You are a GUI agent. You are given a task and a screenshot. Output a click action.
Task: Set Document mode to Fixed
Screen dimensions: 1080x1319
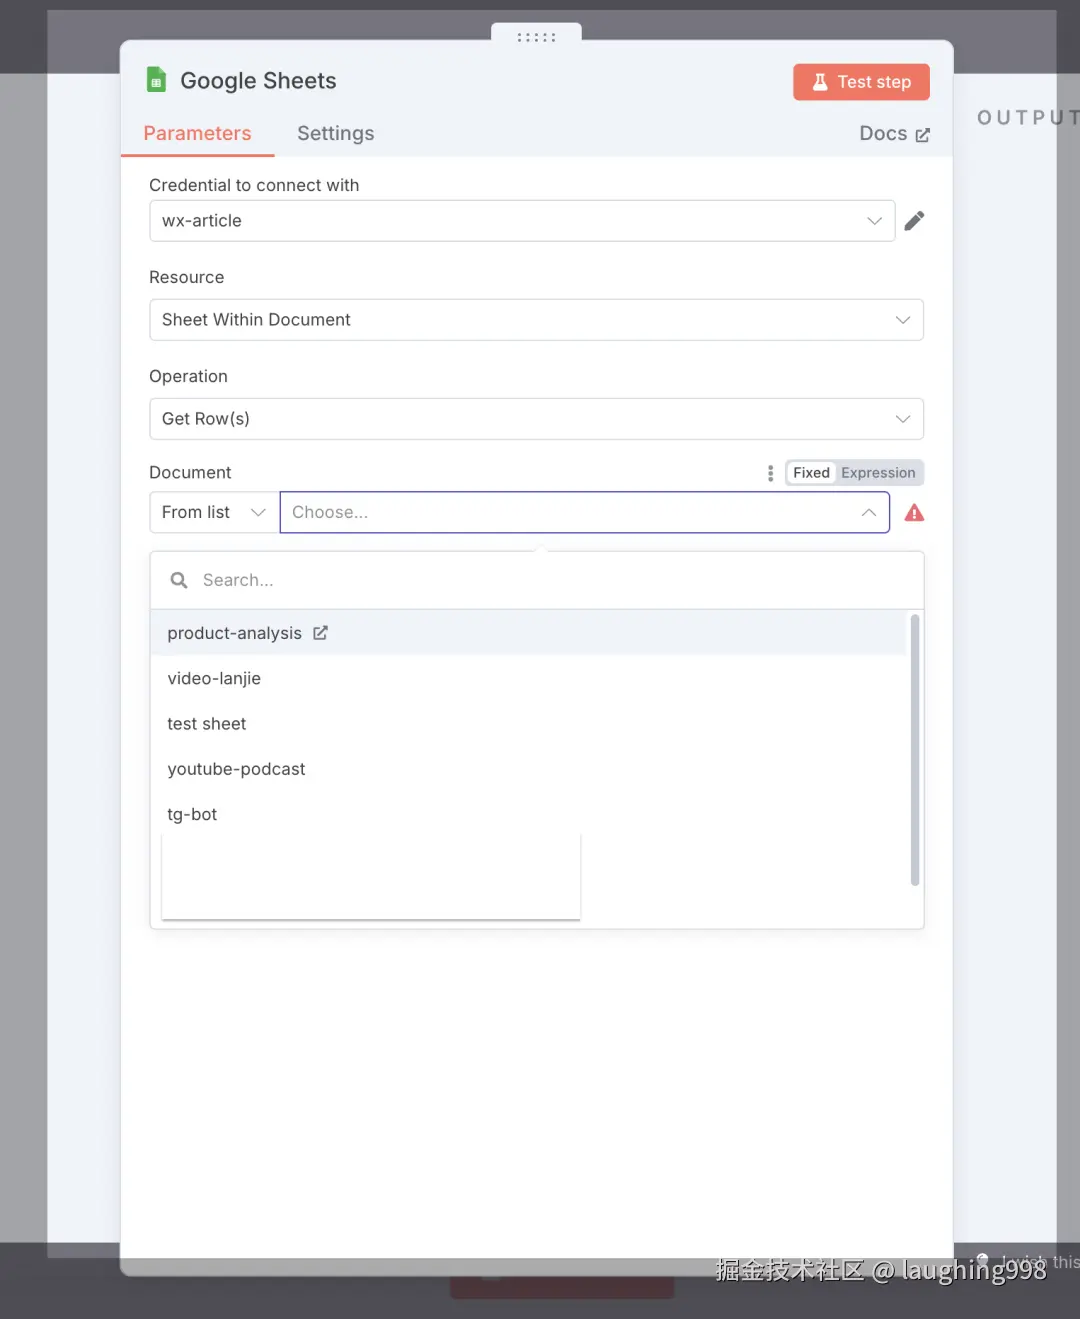[x=811, y=473]
